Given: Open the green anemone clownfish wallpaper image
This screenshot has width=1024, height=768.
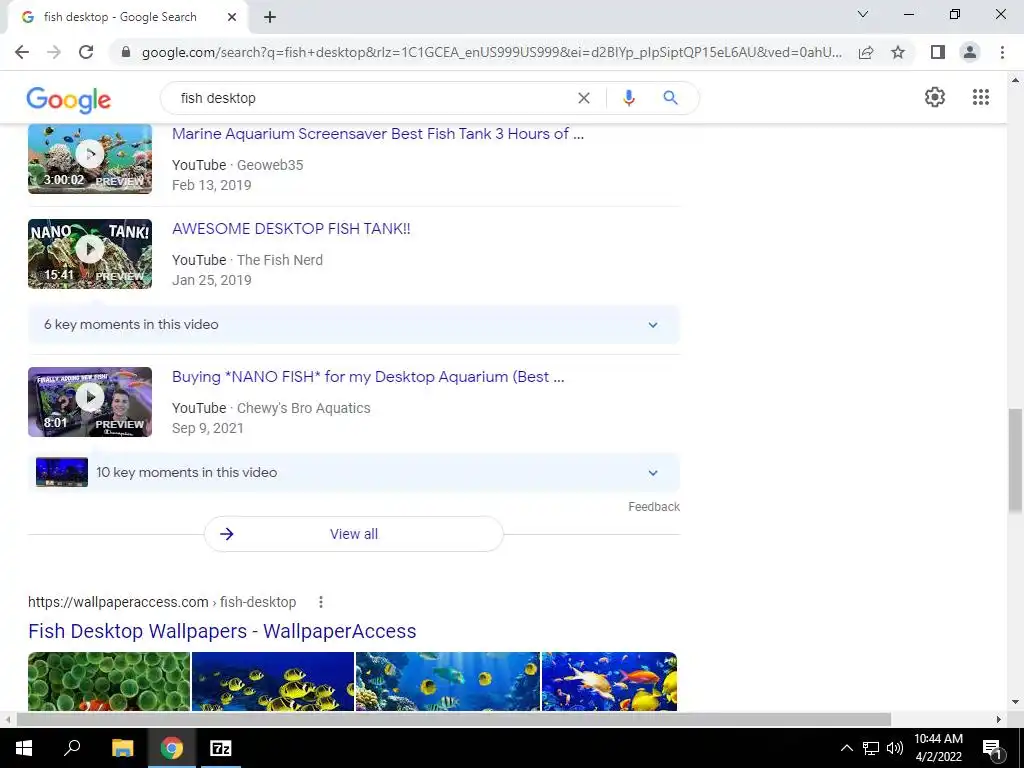Looking at the screenshot, I should pyautogui.click(x=109, y=681).
